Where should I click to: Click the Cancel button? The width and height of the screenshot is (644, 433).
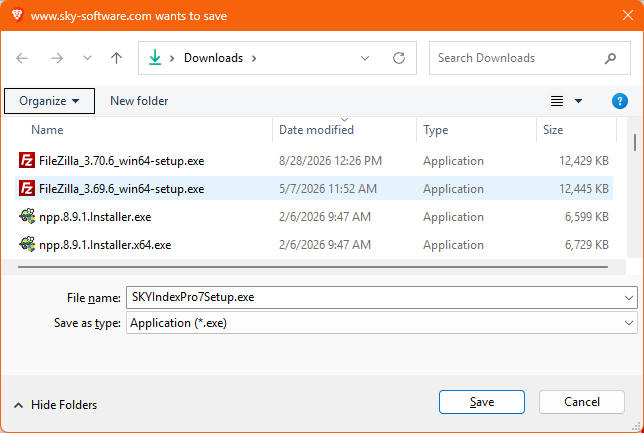pos(582,402)
